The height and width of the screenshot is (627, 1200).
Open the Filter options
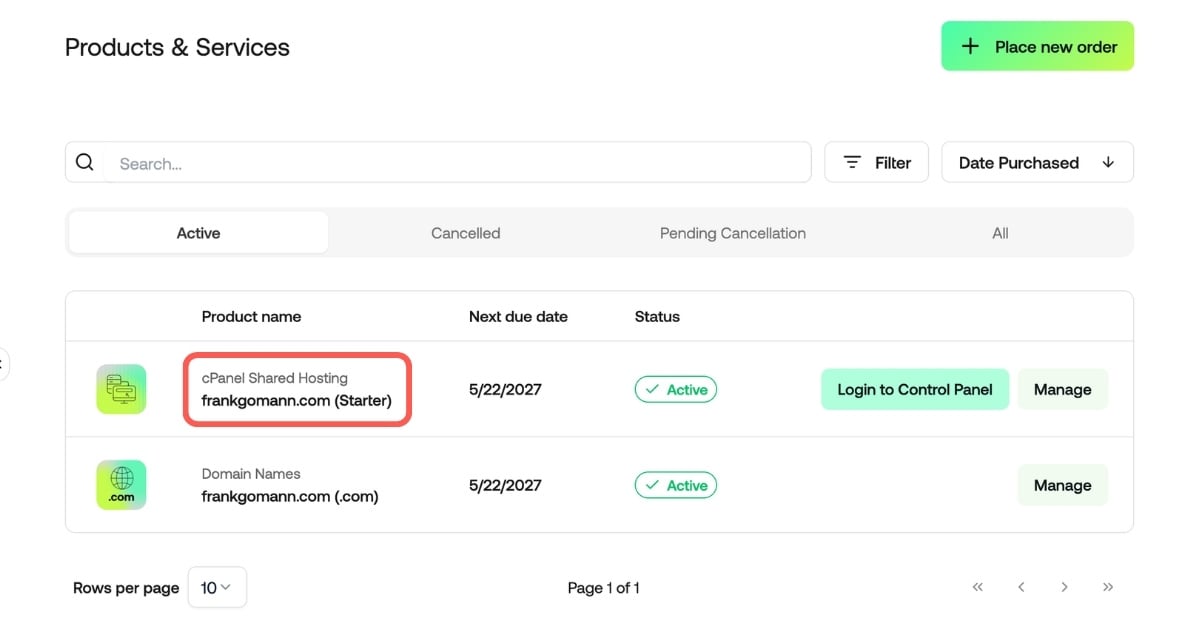click(x=877, y=162)
